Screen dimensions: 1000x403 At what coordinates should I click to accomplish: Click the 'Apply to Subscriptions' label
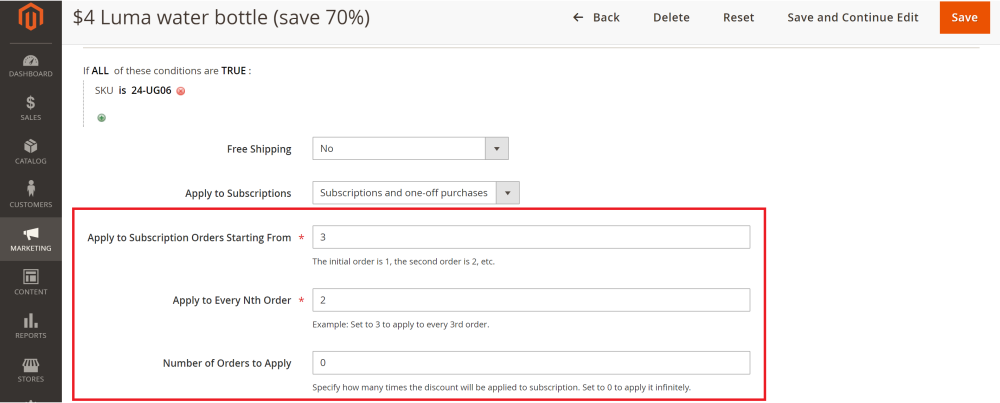click(x=238, y=193)
